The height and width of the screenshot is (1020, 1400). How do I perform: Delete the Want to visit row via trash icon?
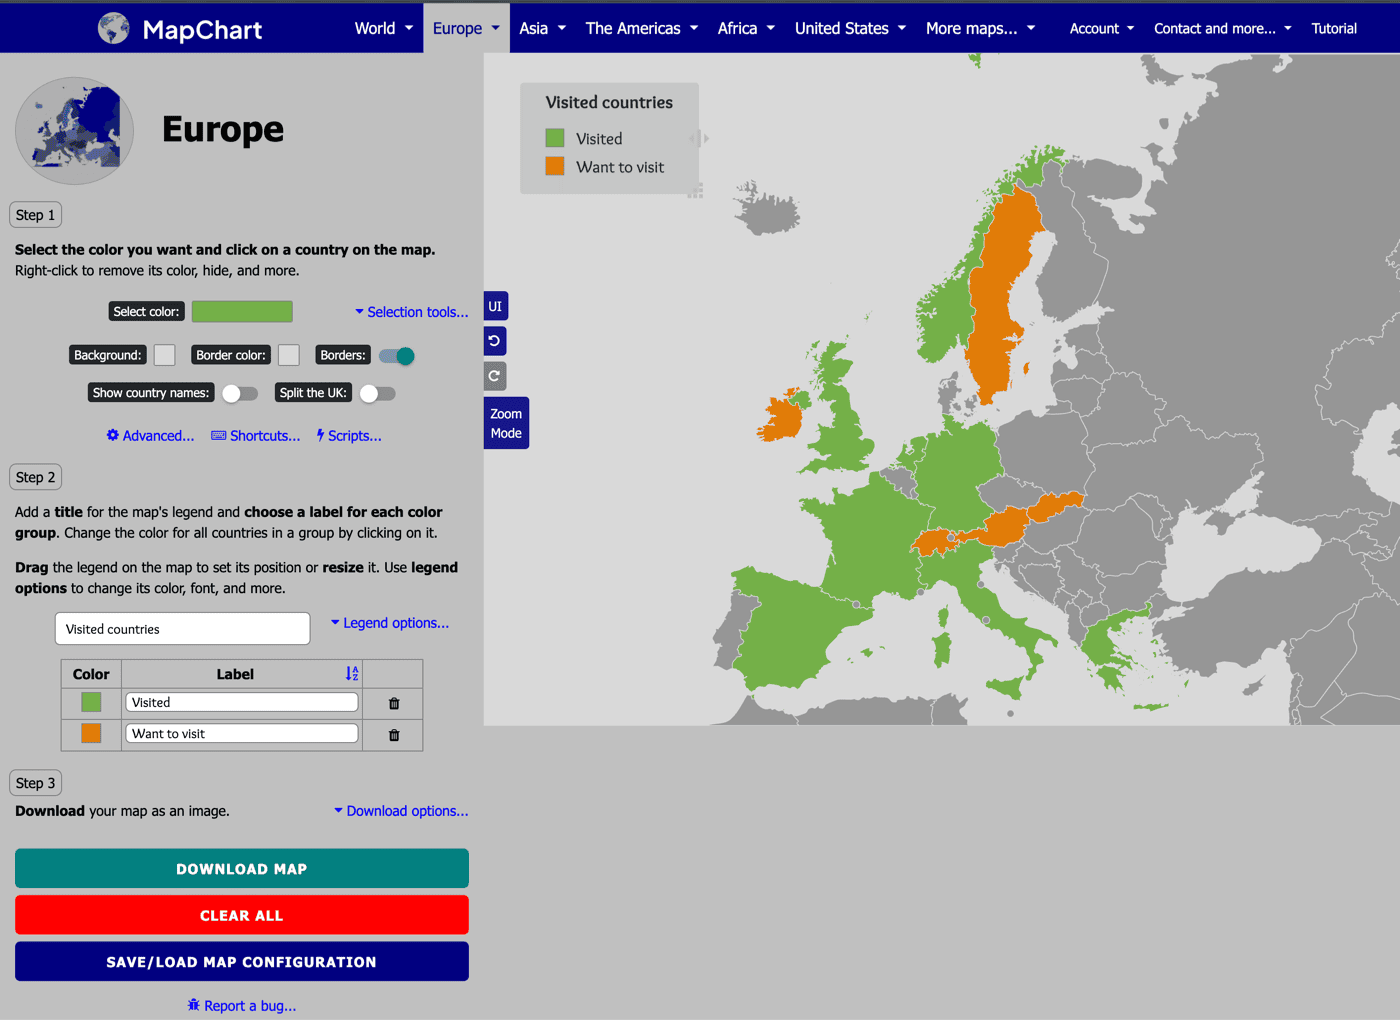[x=394, y=735]
